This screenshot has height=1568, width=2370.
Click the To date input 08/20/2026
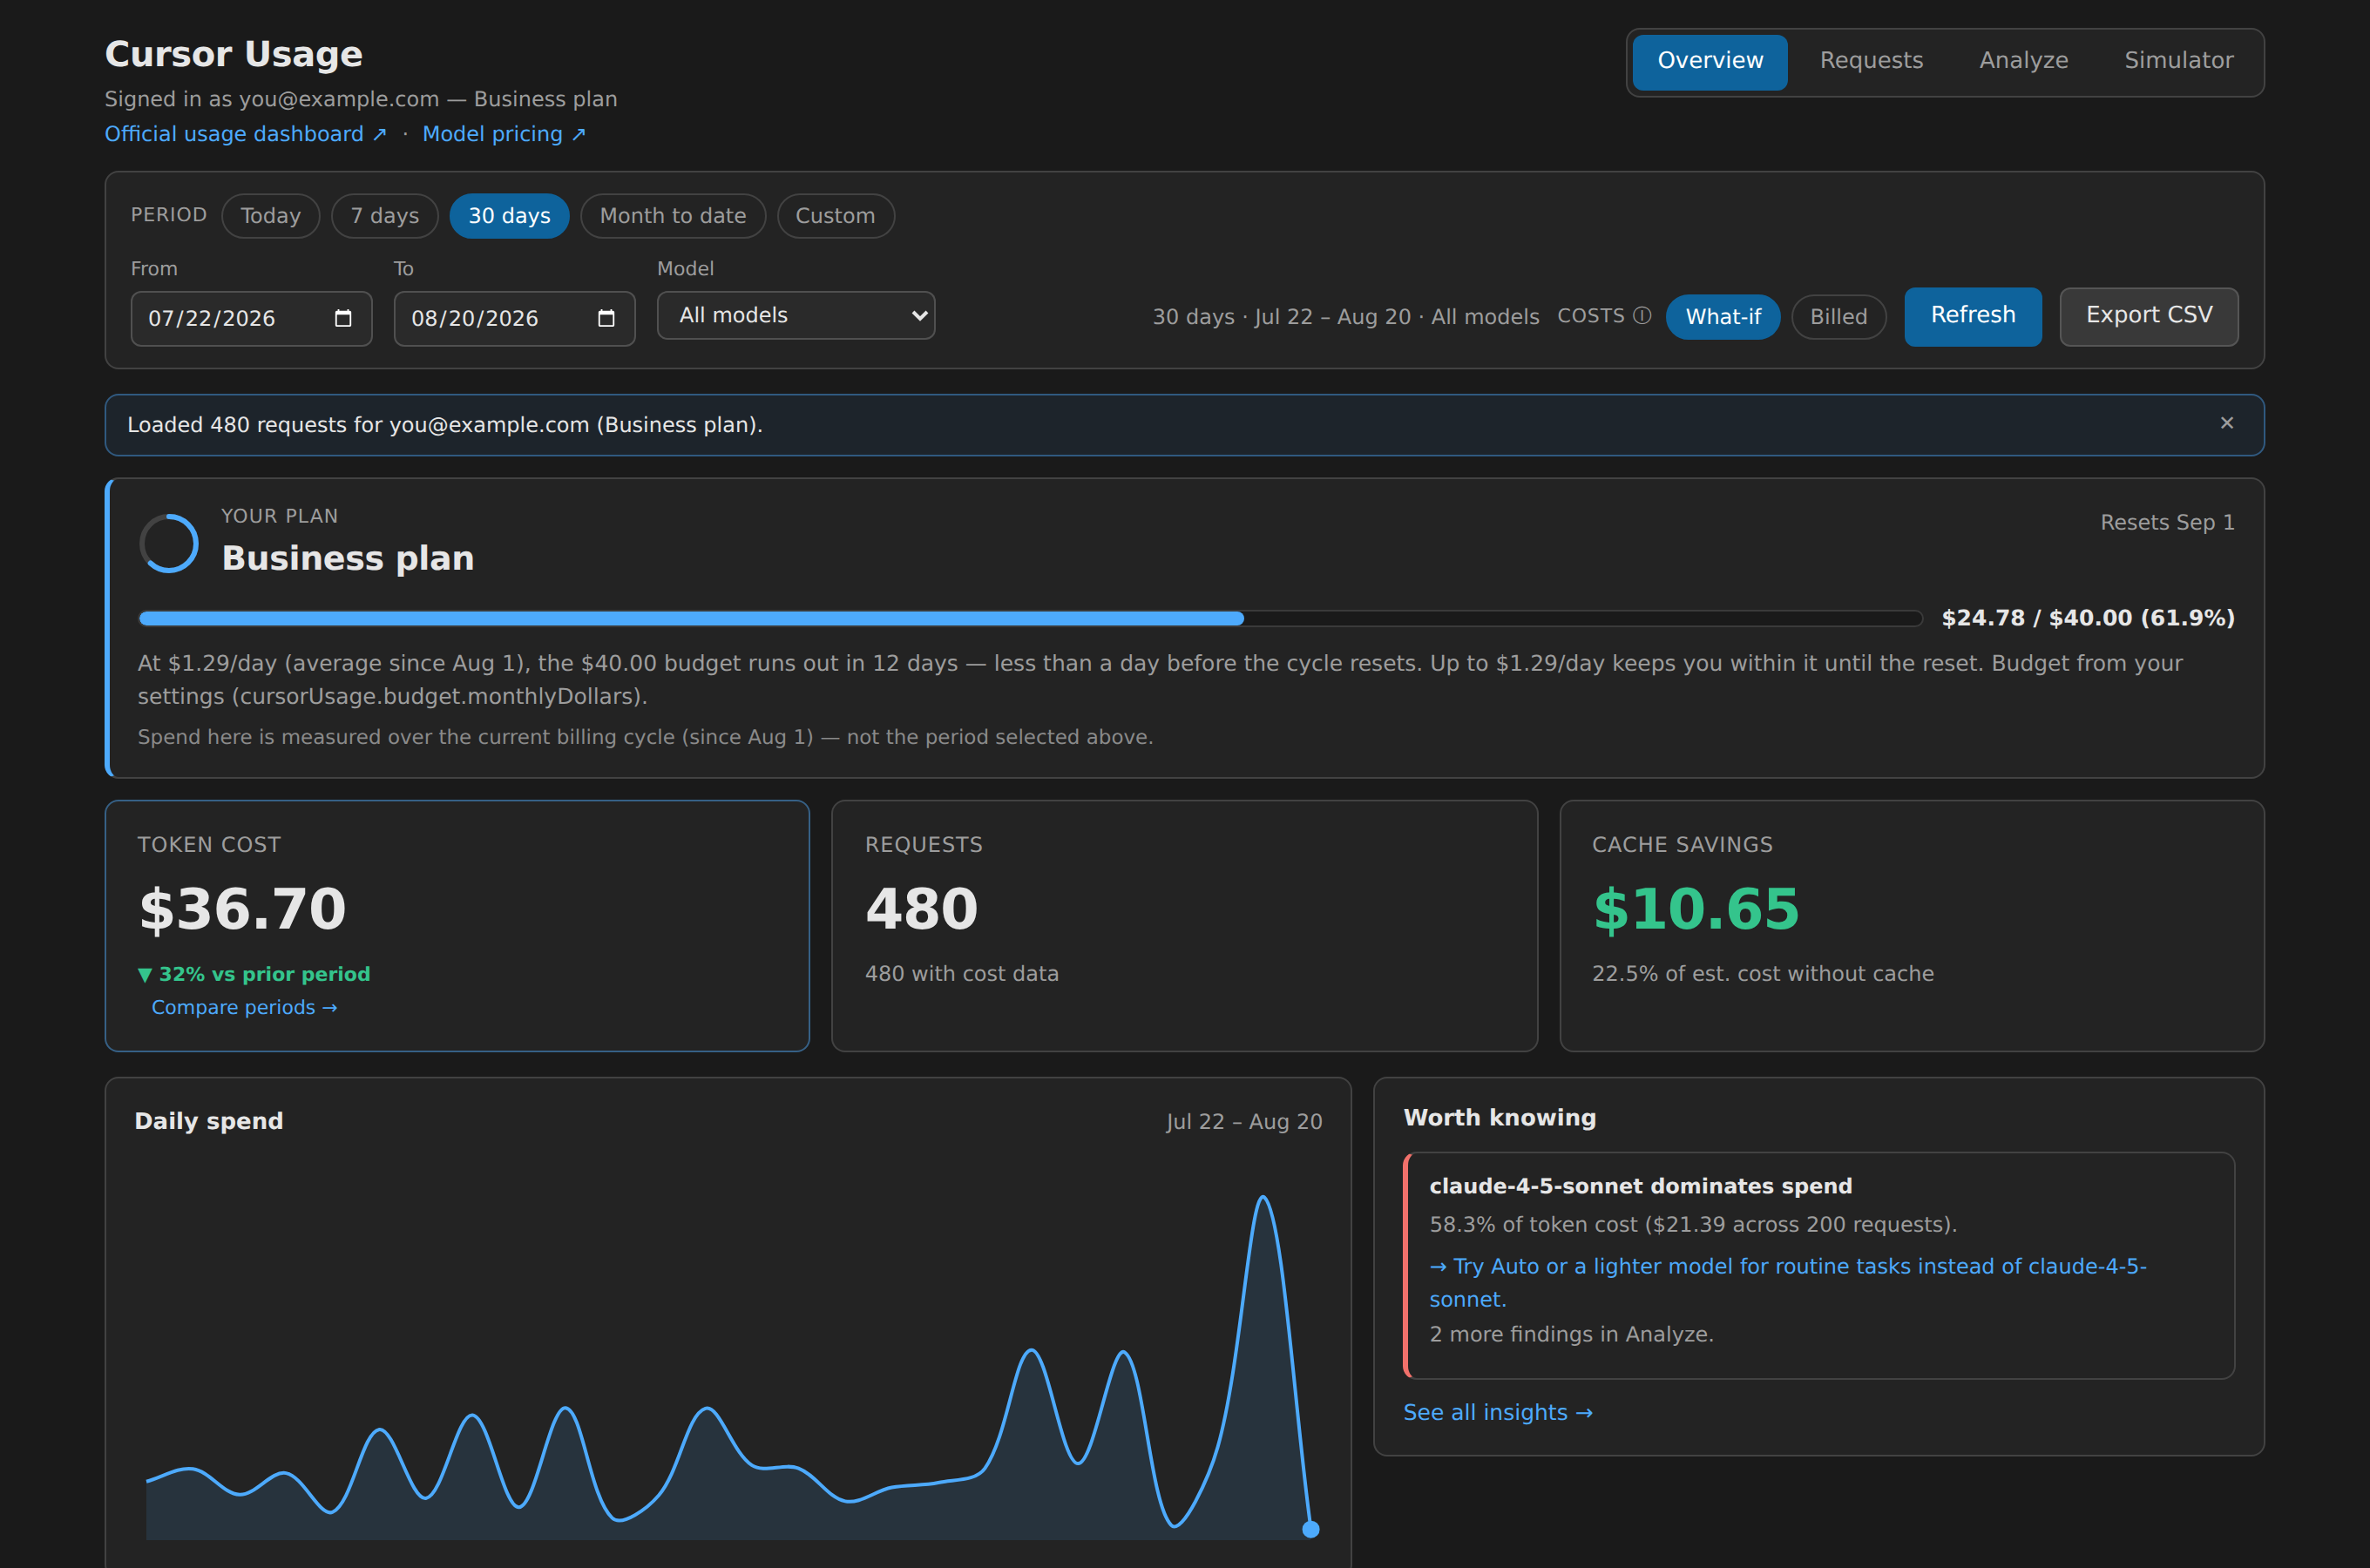click(x=514, y=318)
